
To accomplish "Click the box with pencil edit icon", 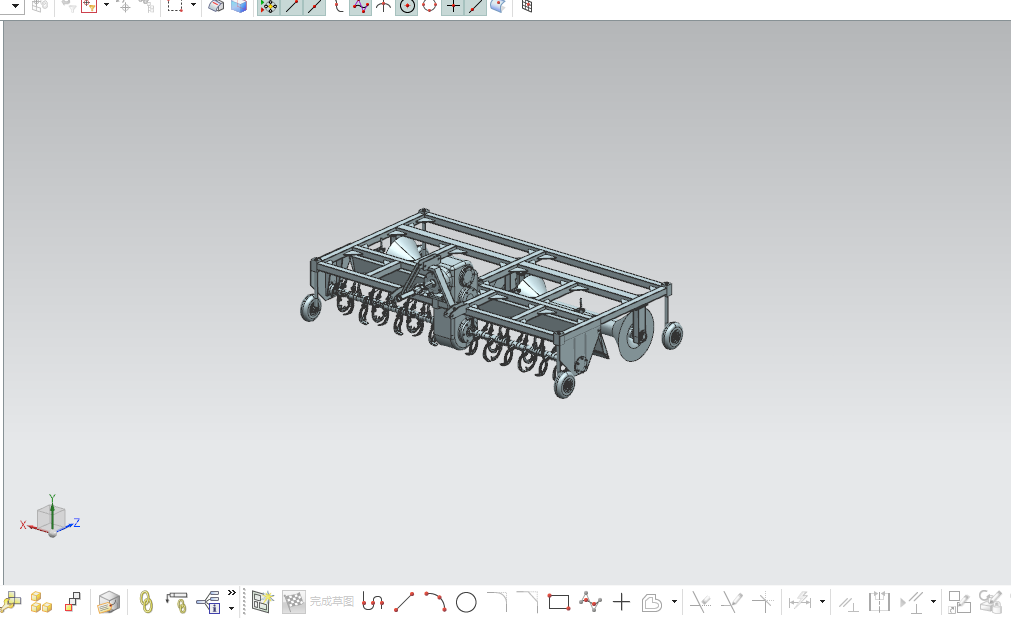I will (x=109, y=603).
